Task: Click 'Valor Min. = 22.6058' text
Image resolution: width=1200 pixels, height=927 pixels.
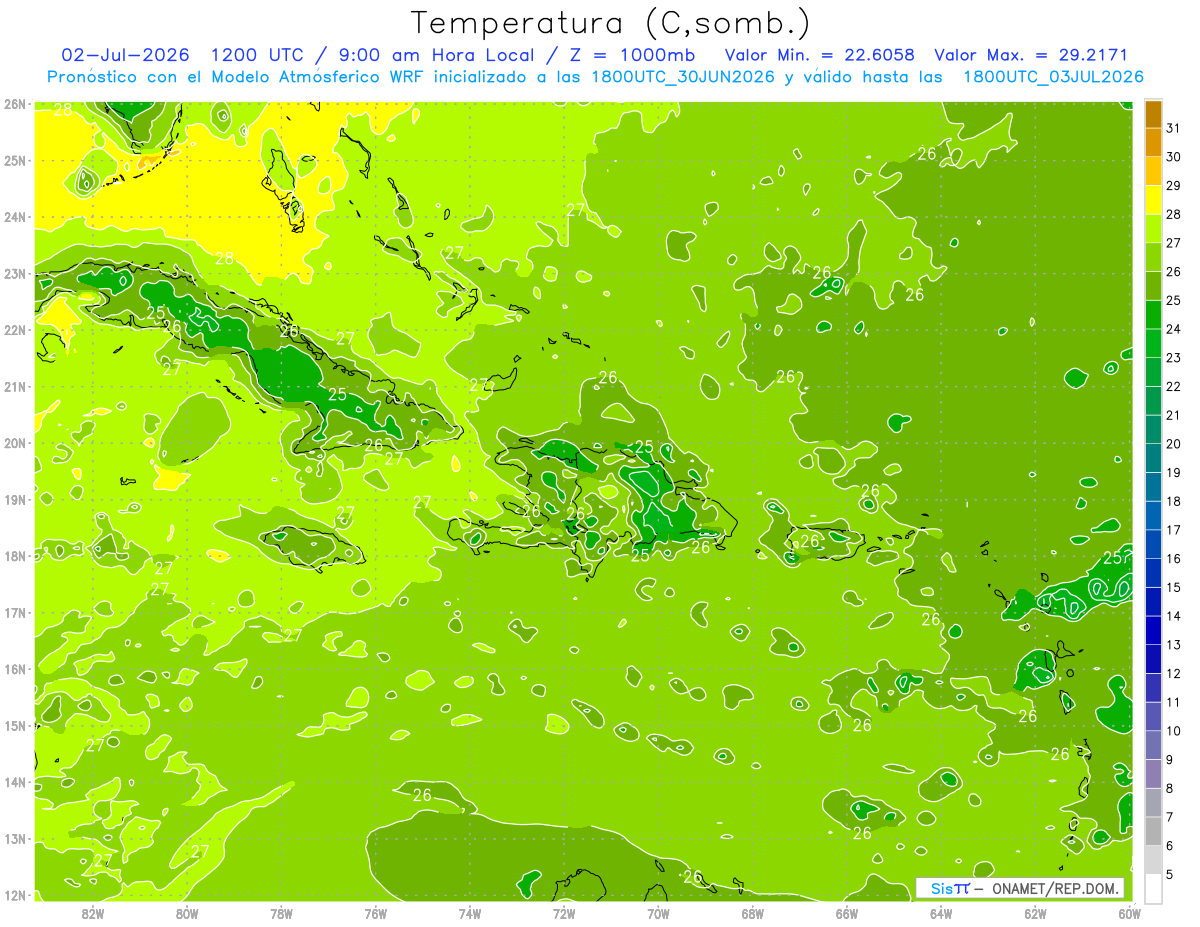Action: tap(820, 55)
